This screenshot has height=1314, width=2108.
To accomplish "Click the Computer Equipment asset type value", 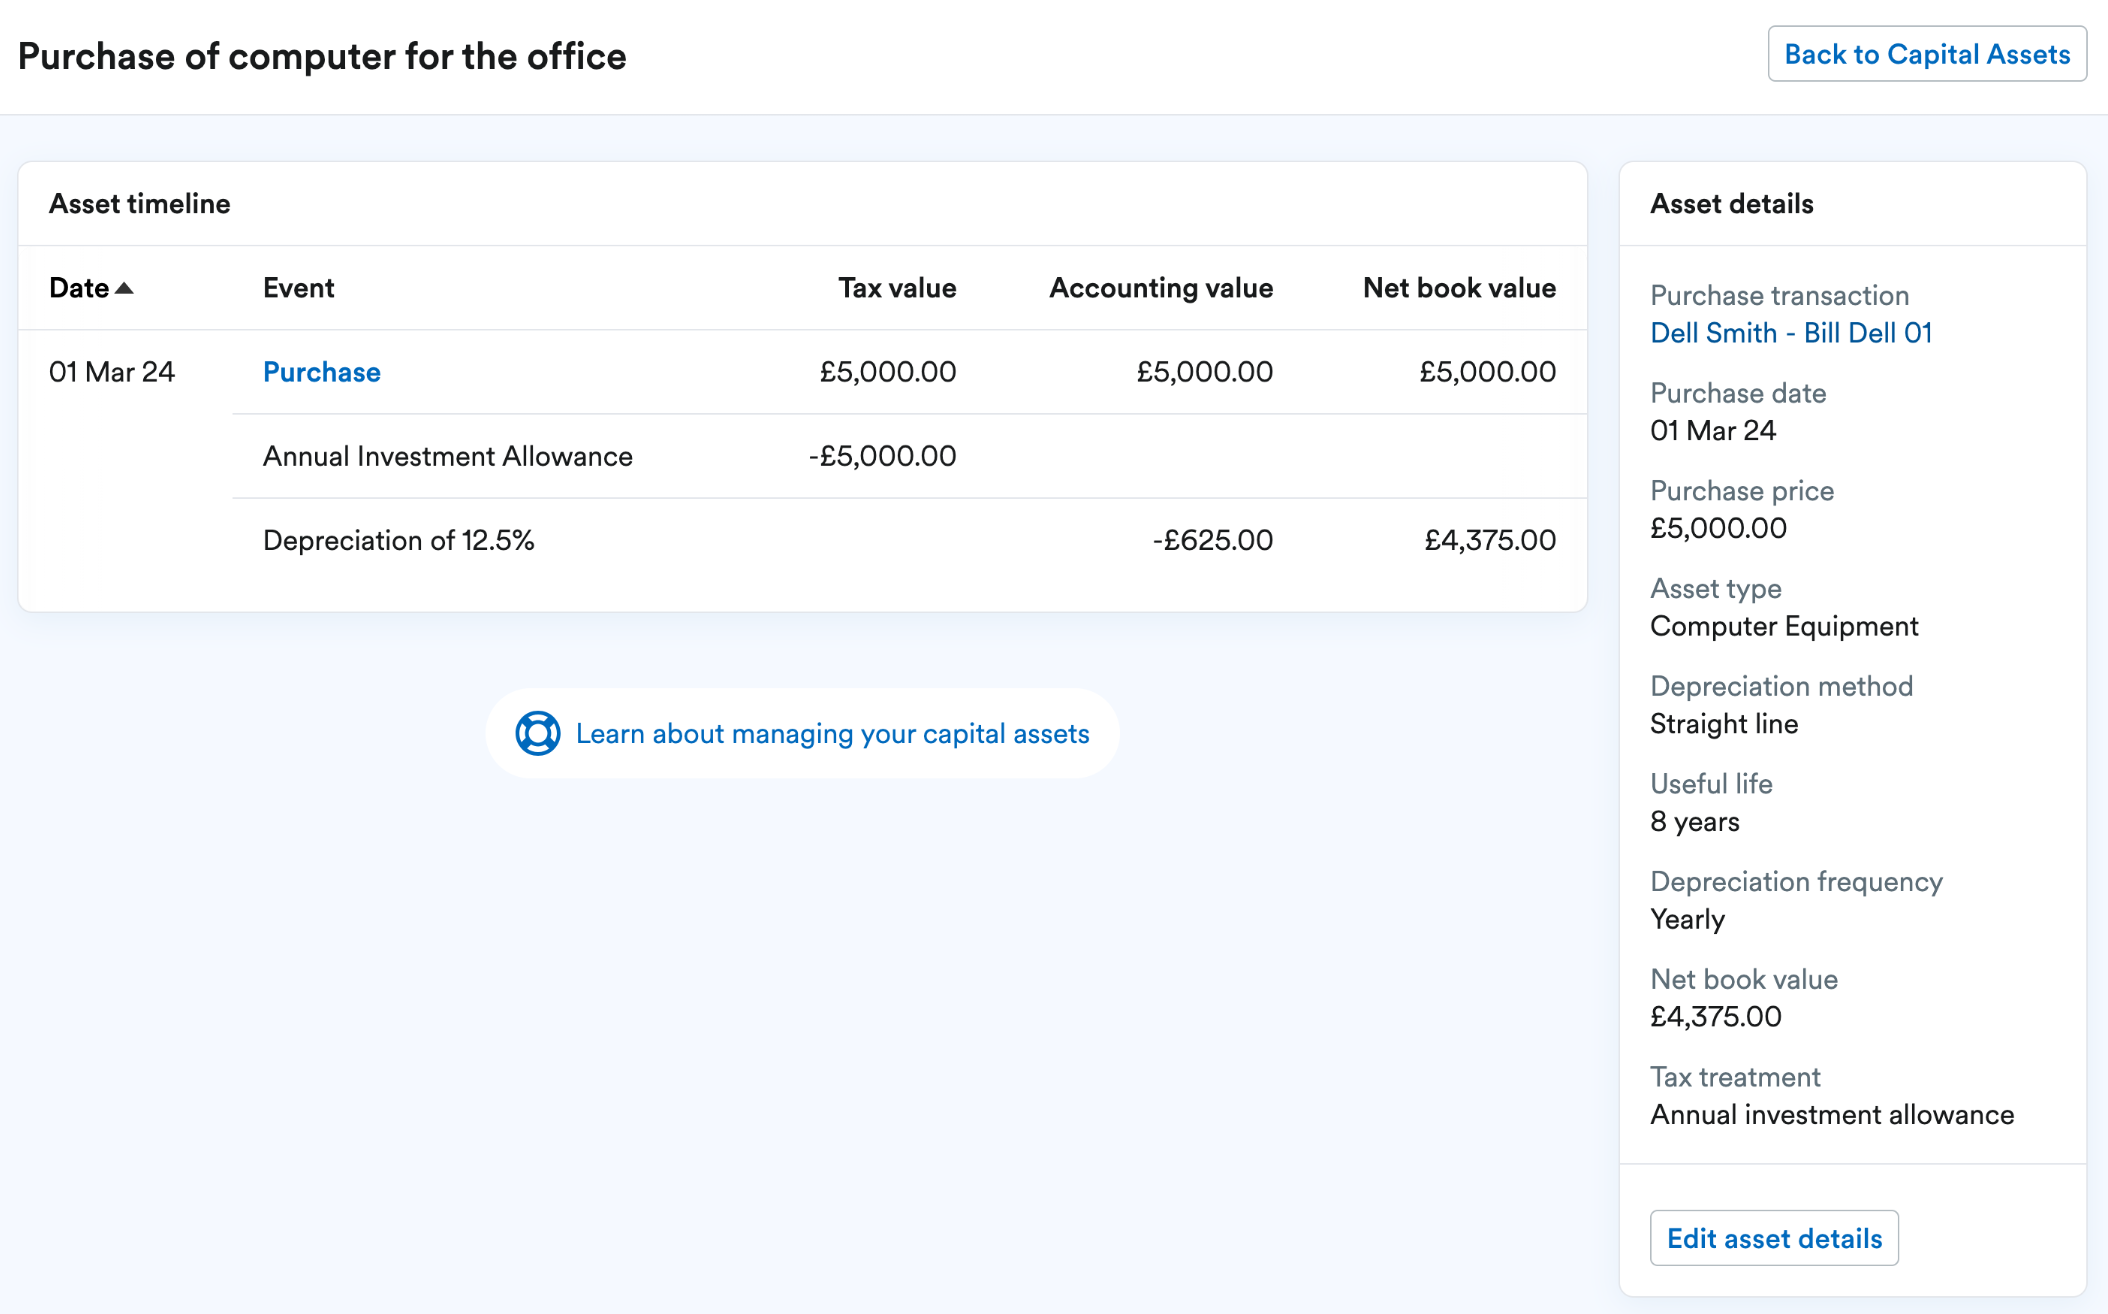I will tap(1784, 626).
